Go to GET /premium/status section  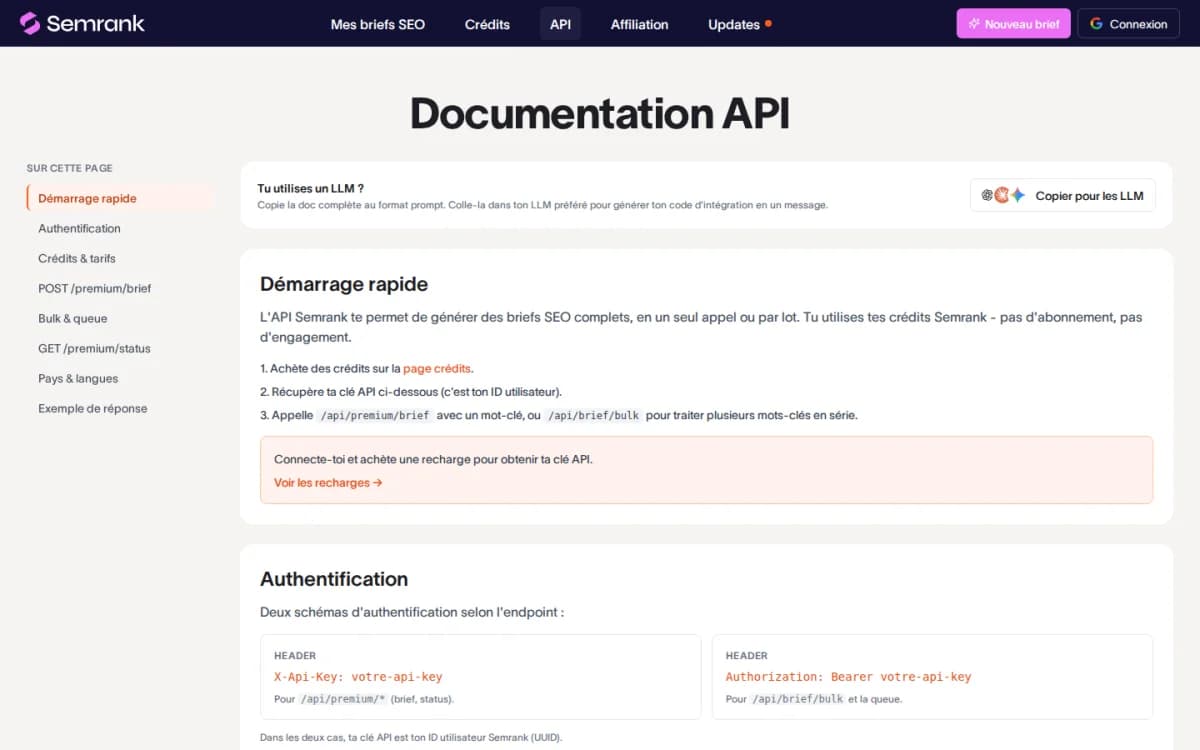(94, 348)
